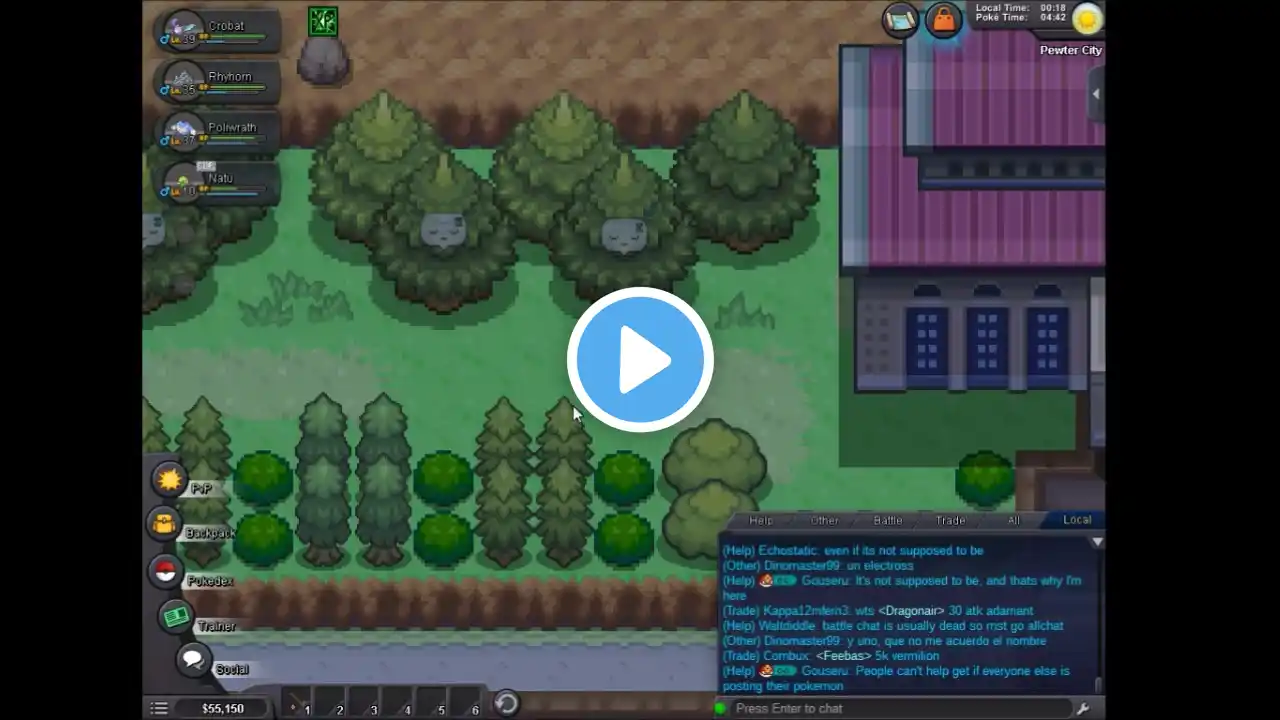
Task: Select Poliwrath in the party list
Action: tap(218, 133)
